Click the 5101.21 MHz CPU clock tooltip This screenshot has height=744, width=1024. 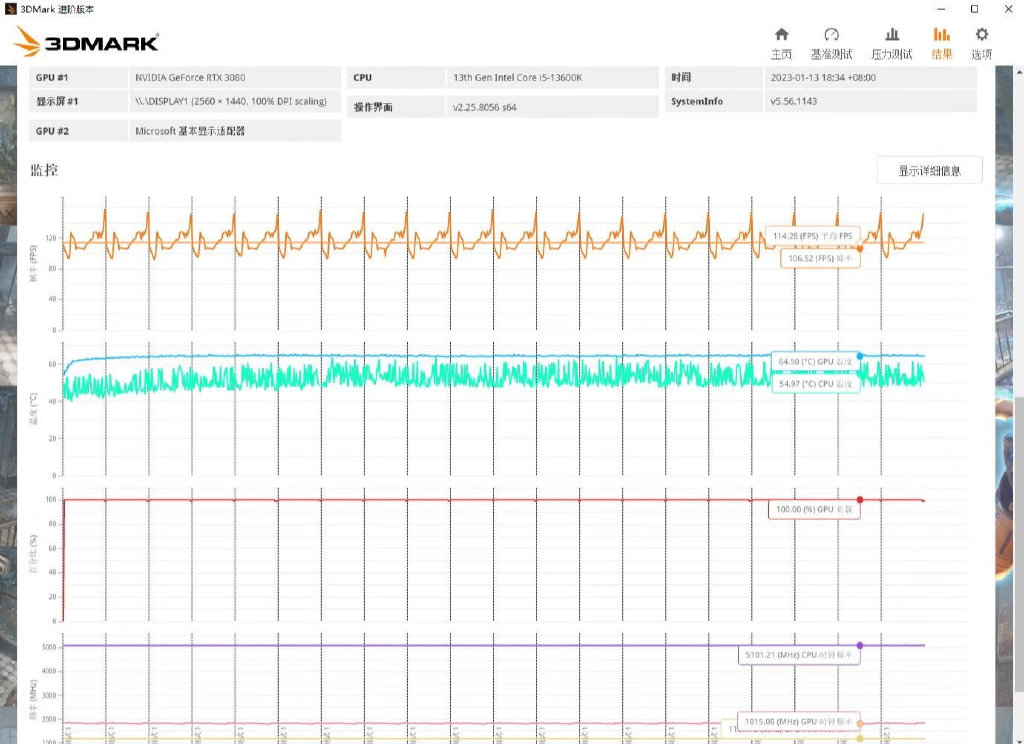[x=799, y=655]
